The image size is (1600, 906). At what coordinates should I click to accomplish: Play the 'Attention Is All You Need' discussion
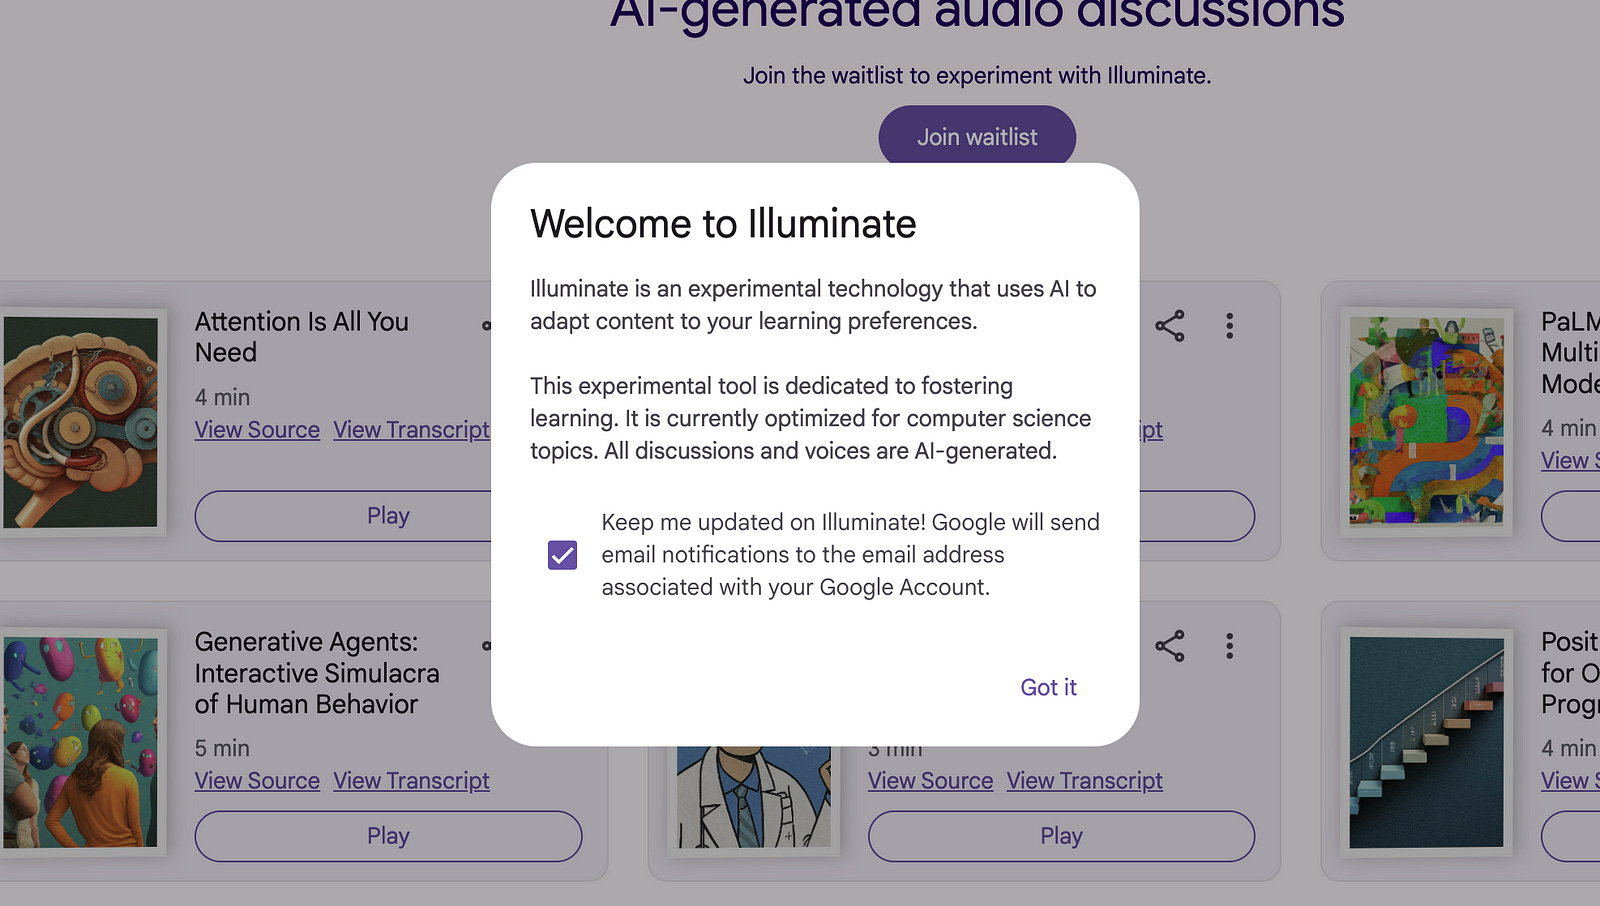[388, 515]
